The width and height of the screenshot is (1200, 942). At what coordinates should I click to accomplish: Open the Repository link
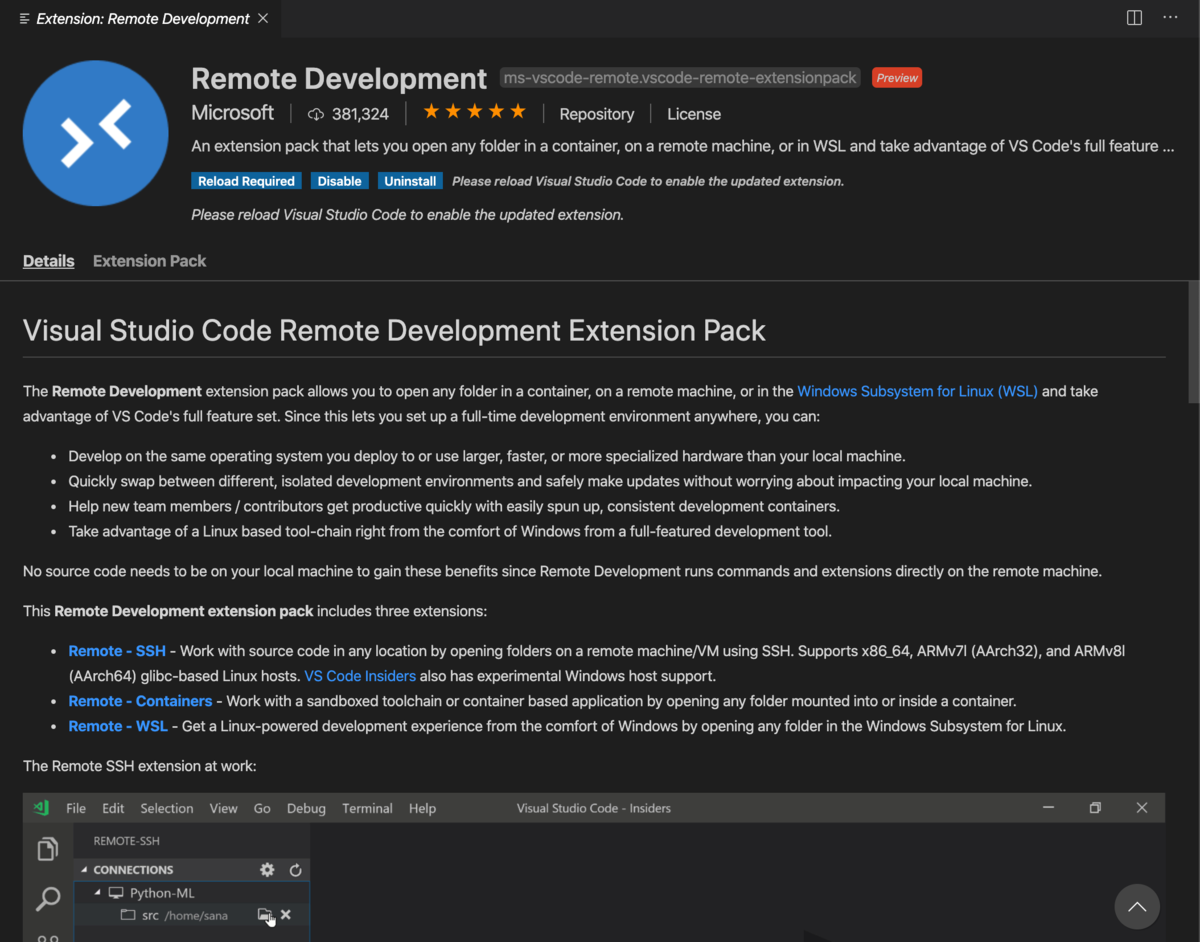pyautogui.click(x=596, y=114)
